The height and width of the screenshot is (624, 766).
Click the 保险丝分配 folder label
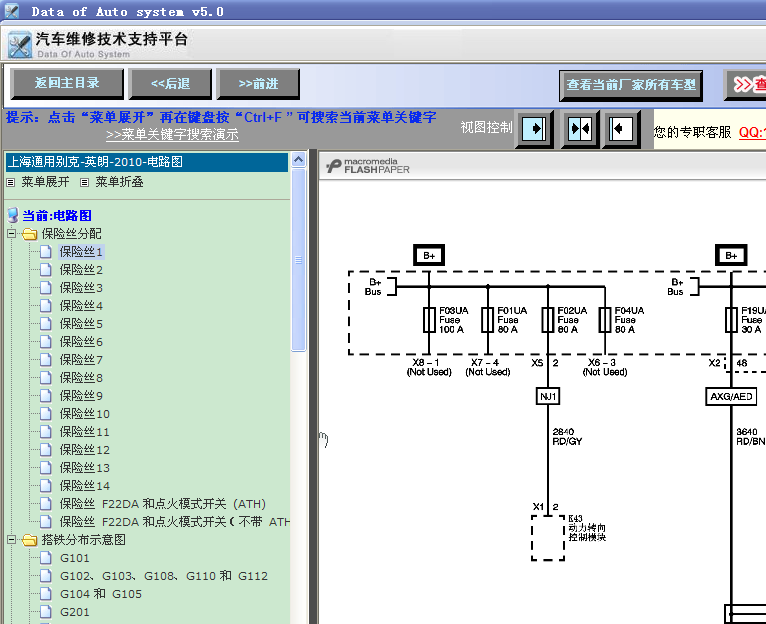(x=71, y=234)
